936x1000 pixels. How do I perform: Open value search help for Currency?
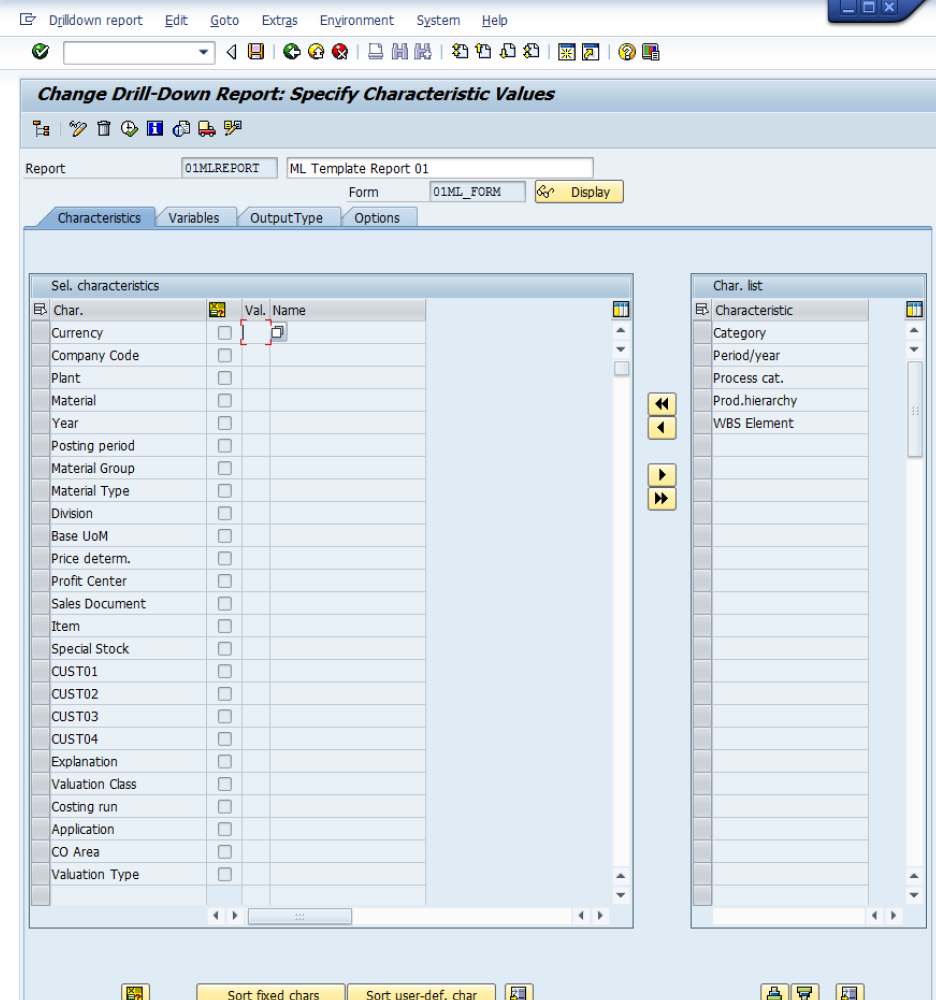click(x=278, y=332)
